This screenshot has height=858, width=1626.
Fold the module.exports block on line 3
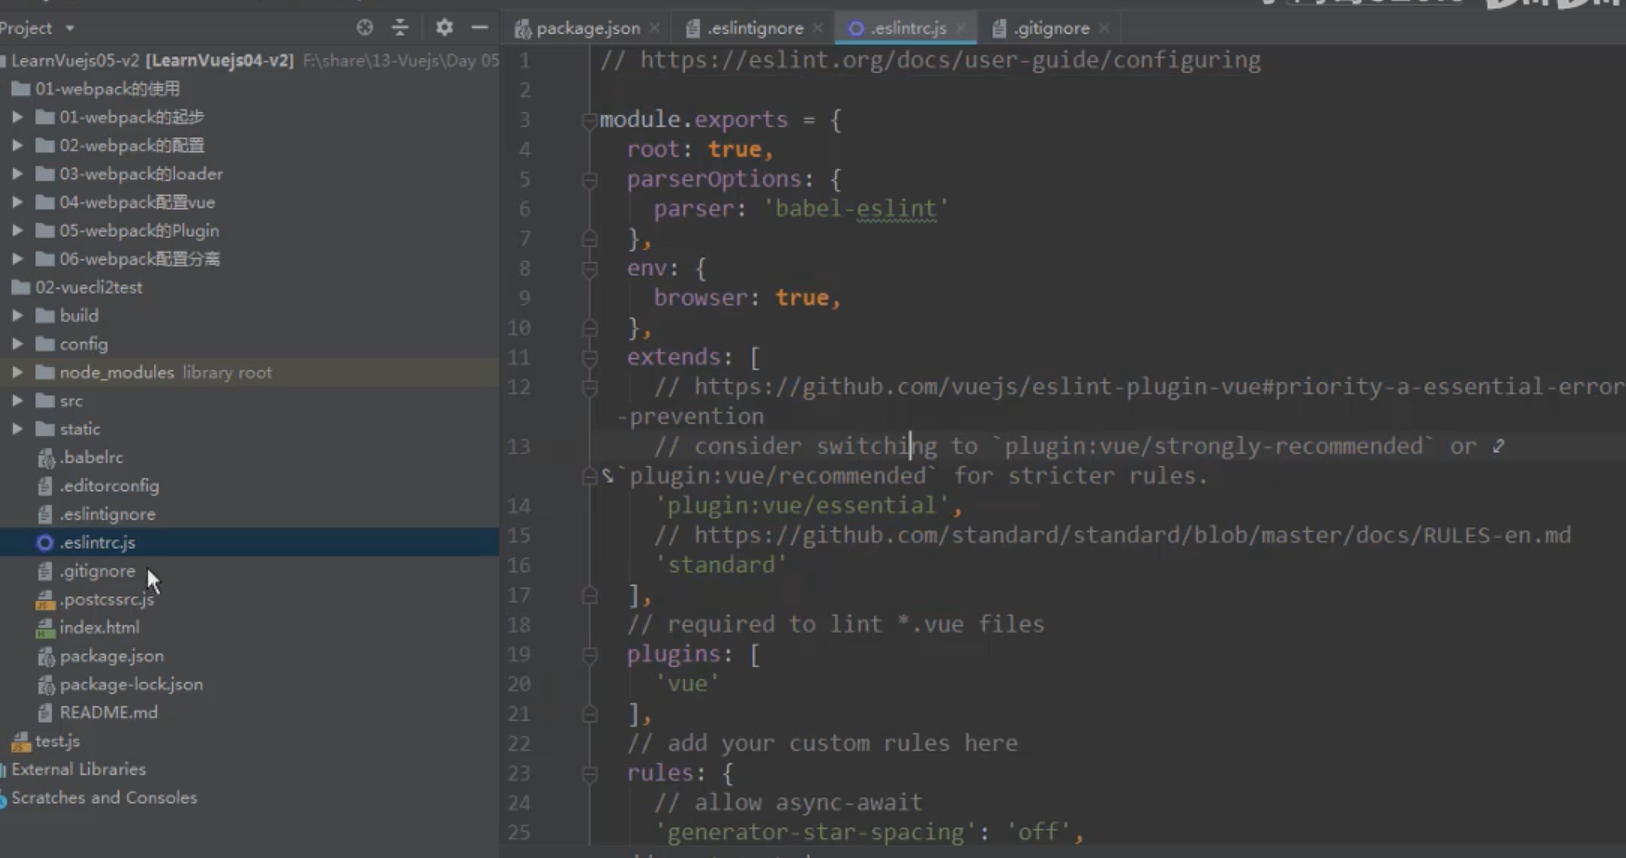589,121
